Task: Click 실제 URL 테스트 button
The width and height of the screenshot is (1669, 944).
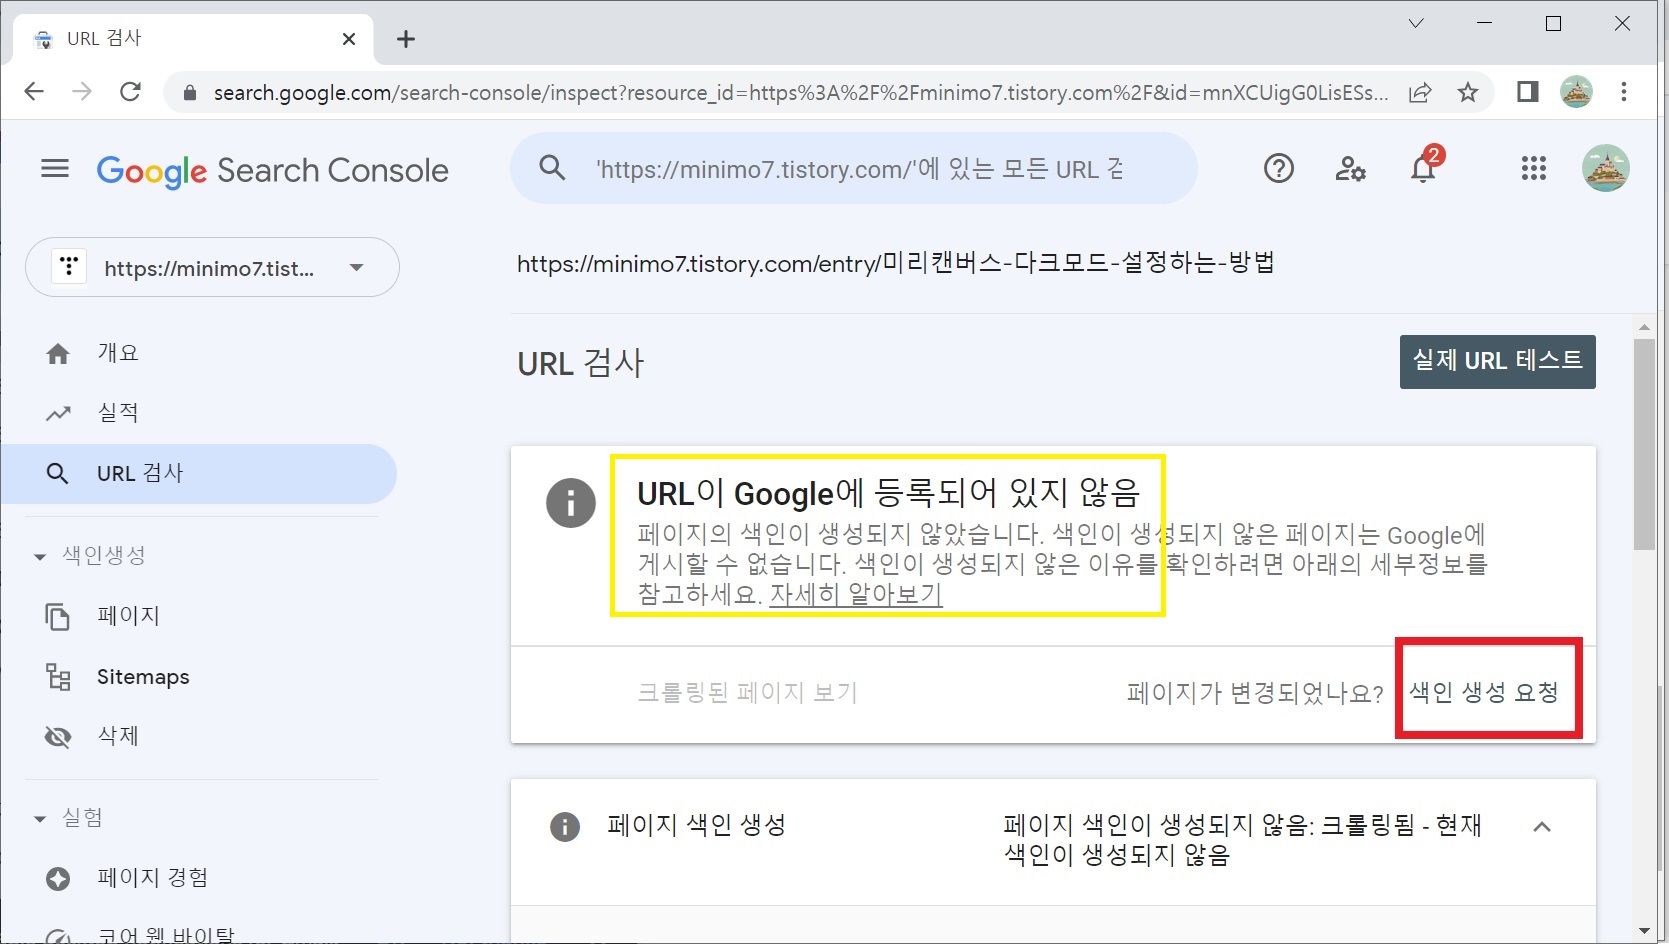Action: 1497,362
